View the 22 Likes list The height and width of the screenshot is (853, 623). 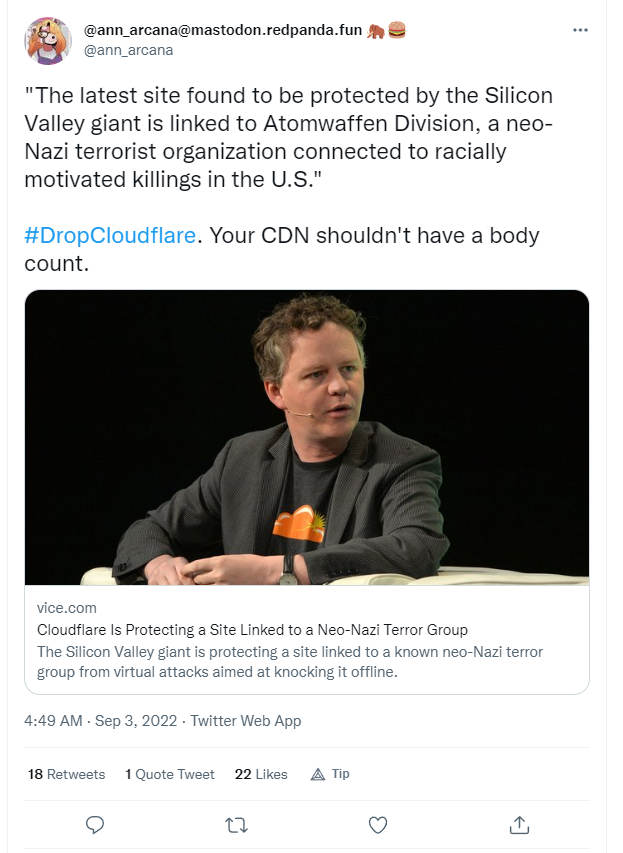click(x=261, y=774)
